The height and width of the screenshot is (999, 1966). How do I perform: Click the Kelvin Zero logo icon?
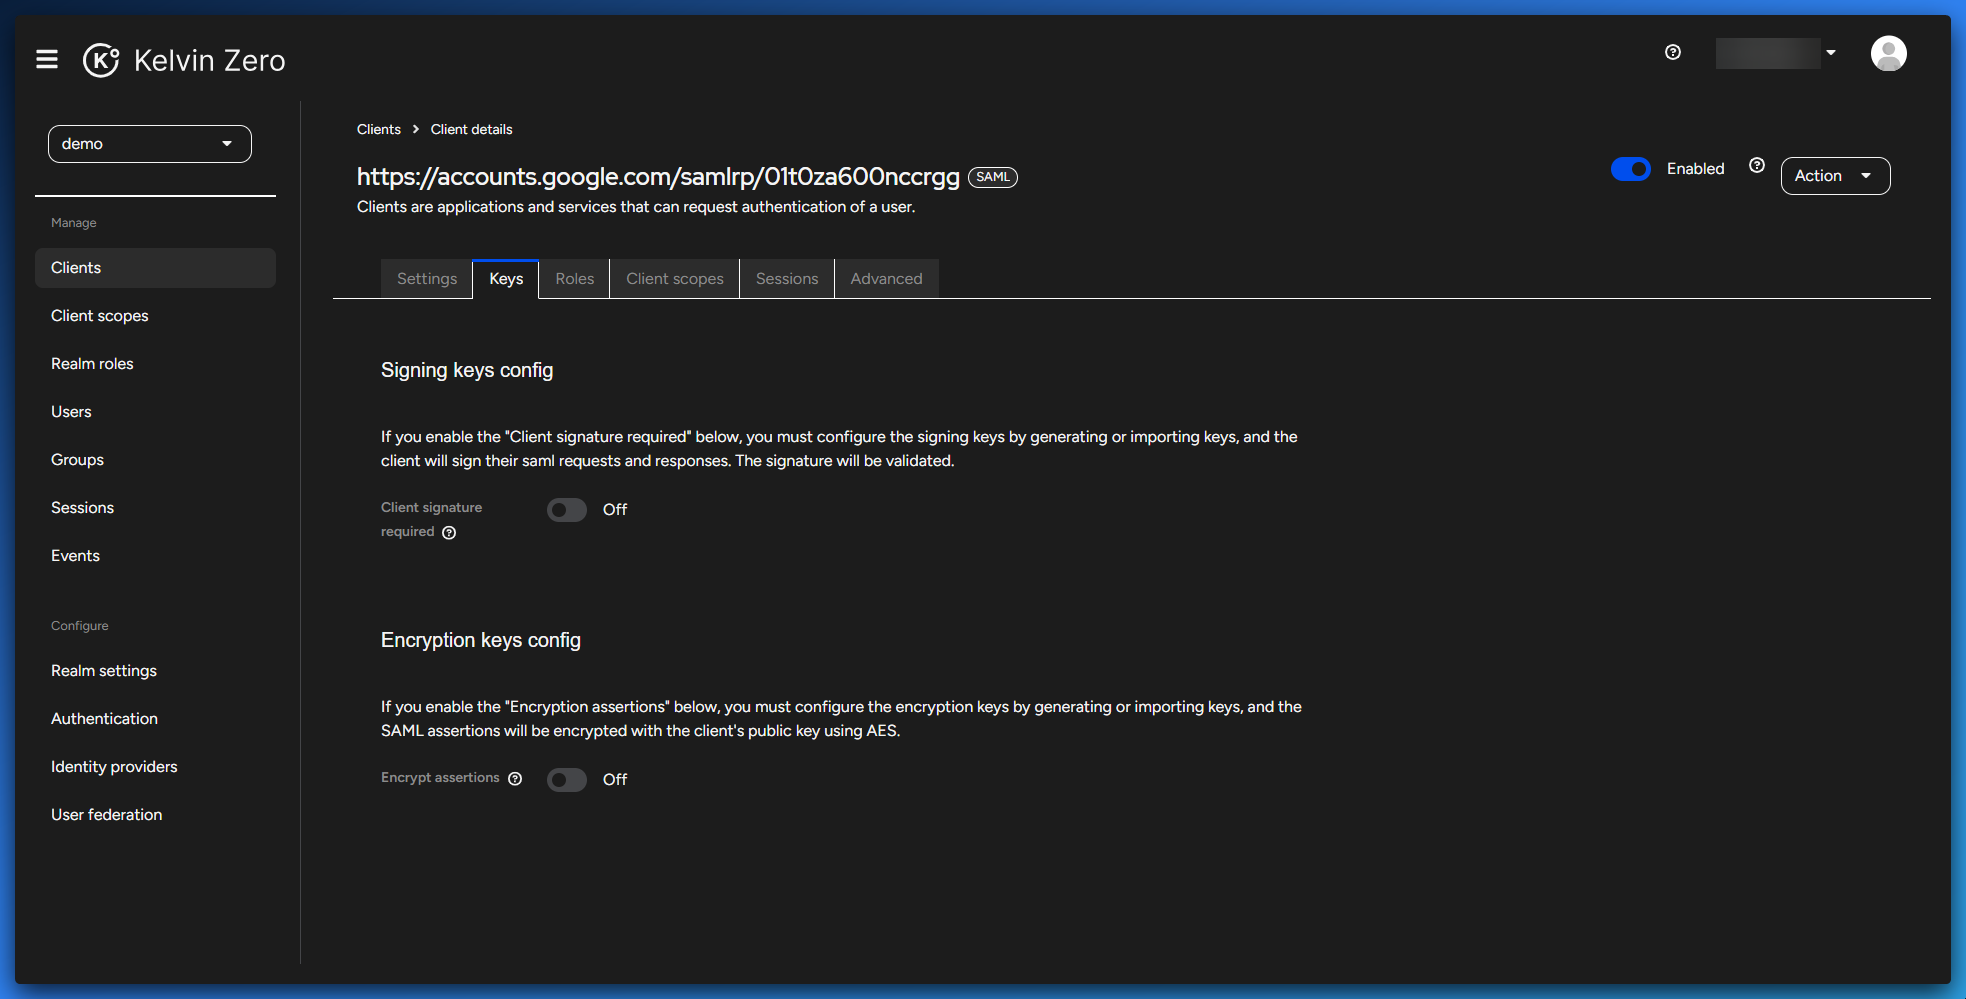101,60
